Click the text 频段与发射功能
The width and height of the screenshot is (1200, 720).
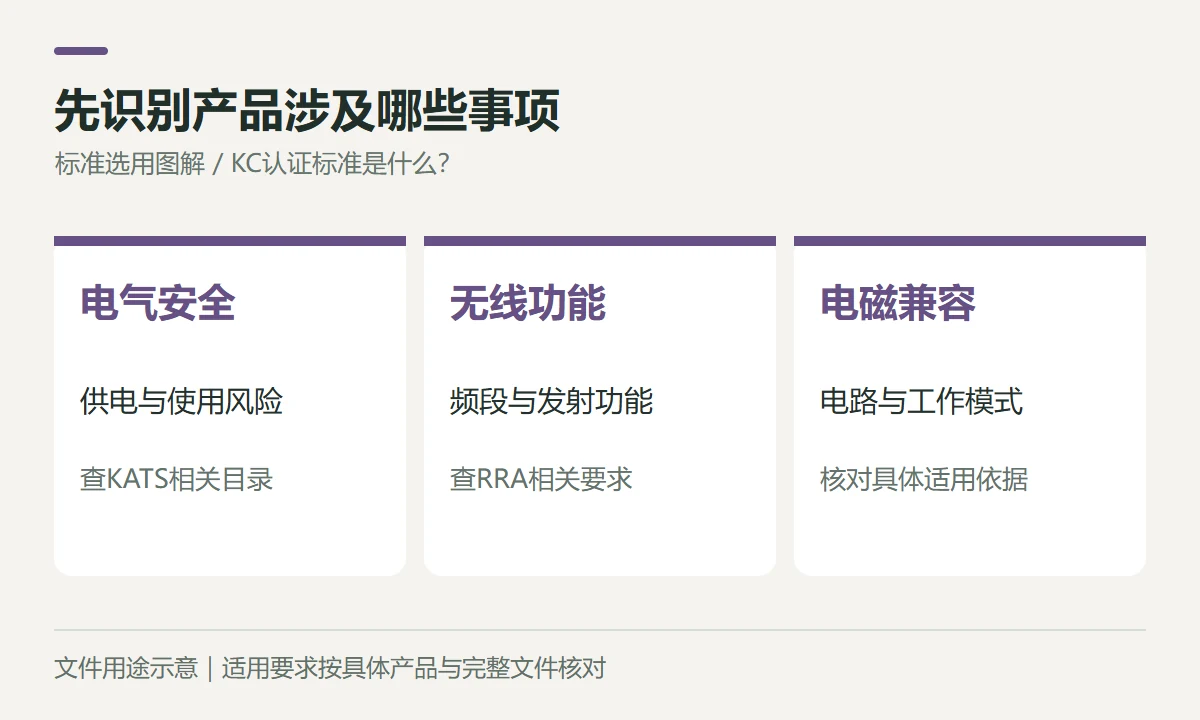(552, 402)
